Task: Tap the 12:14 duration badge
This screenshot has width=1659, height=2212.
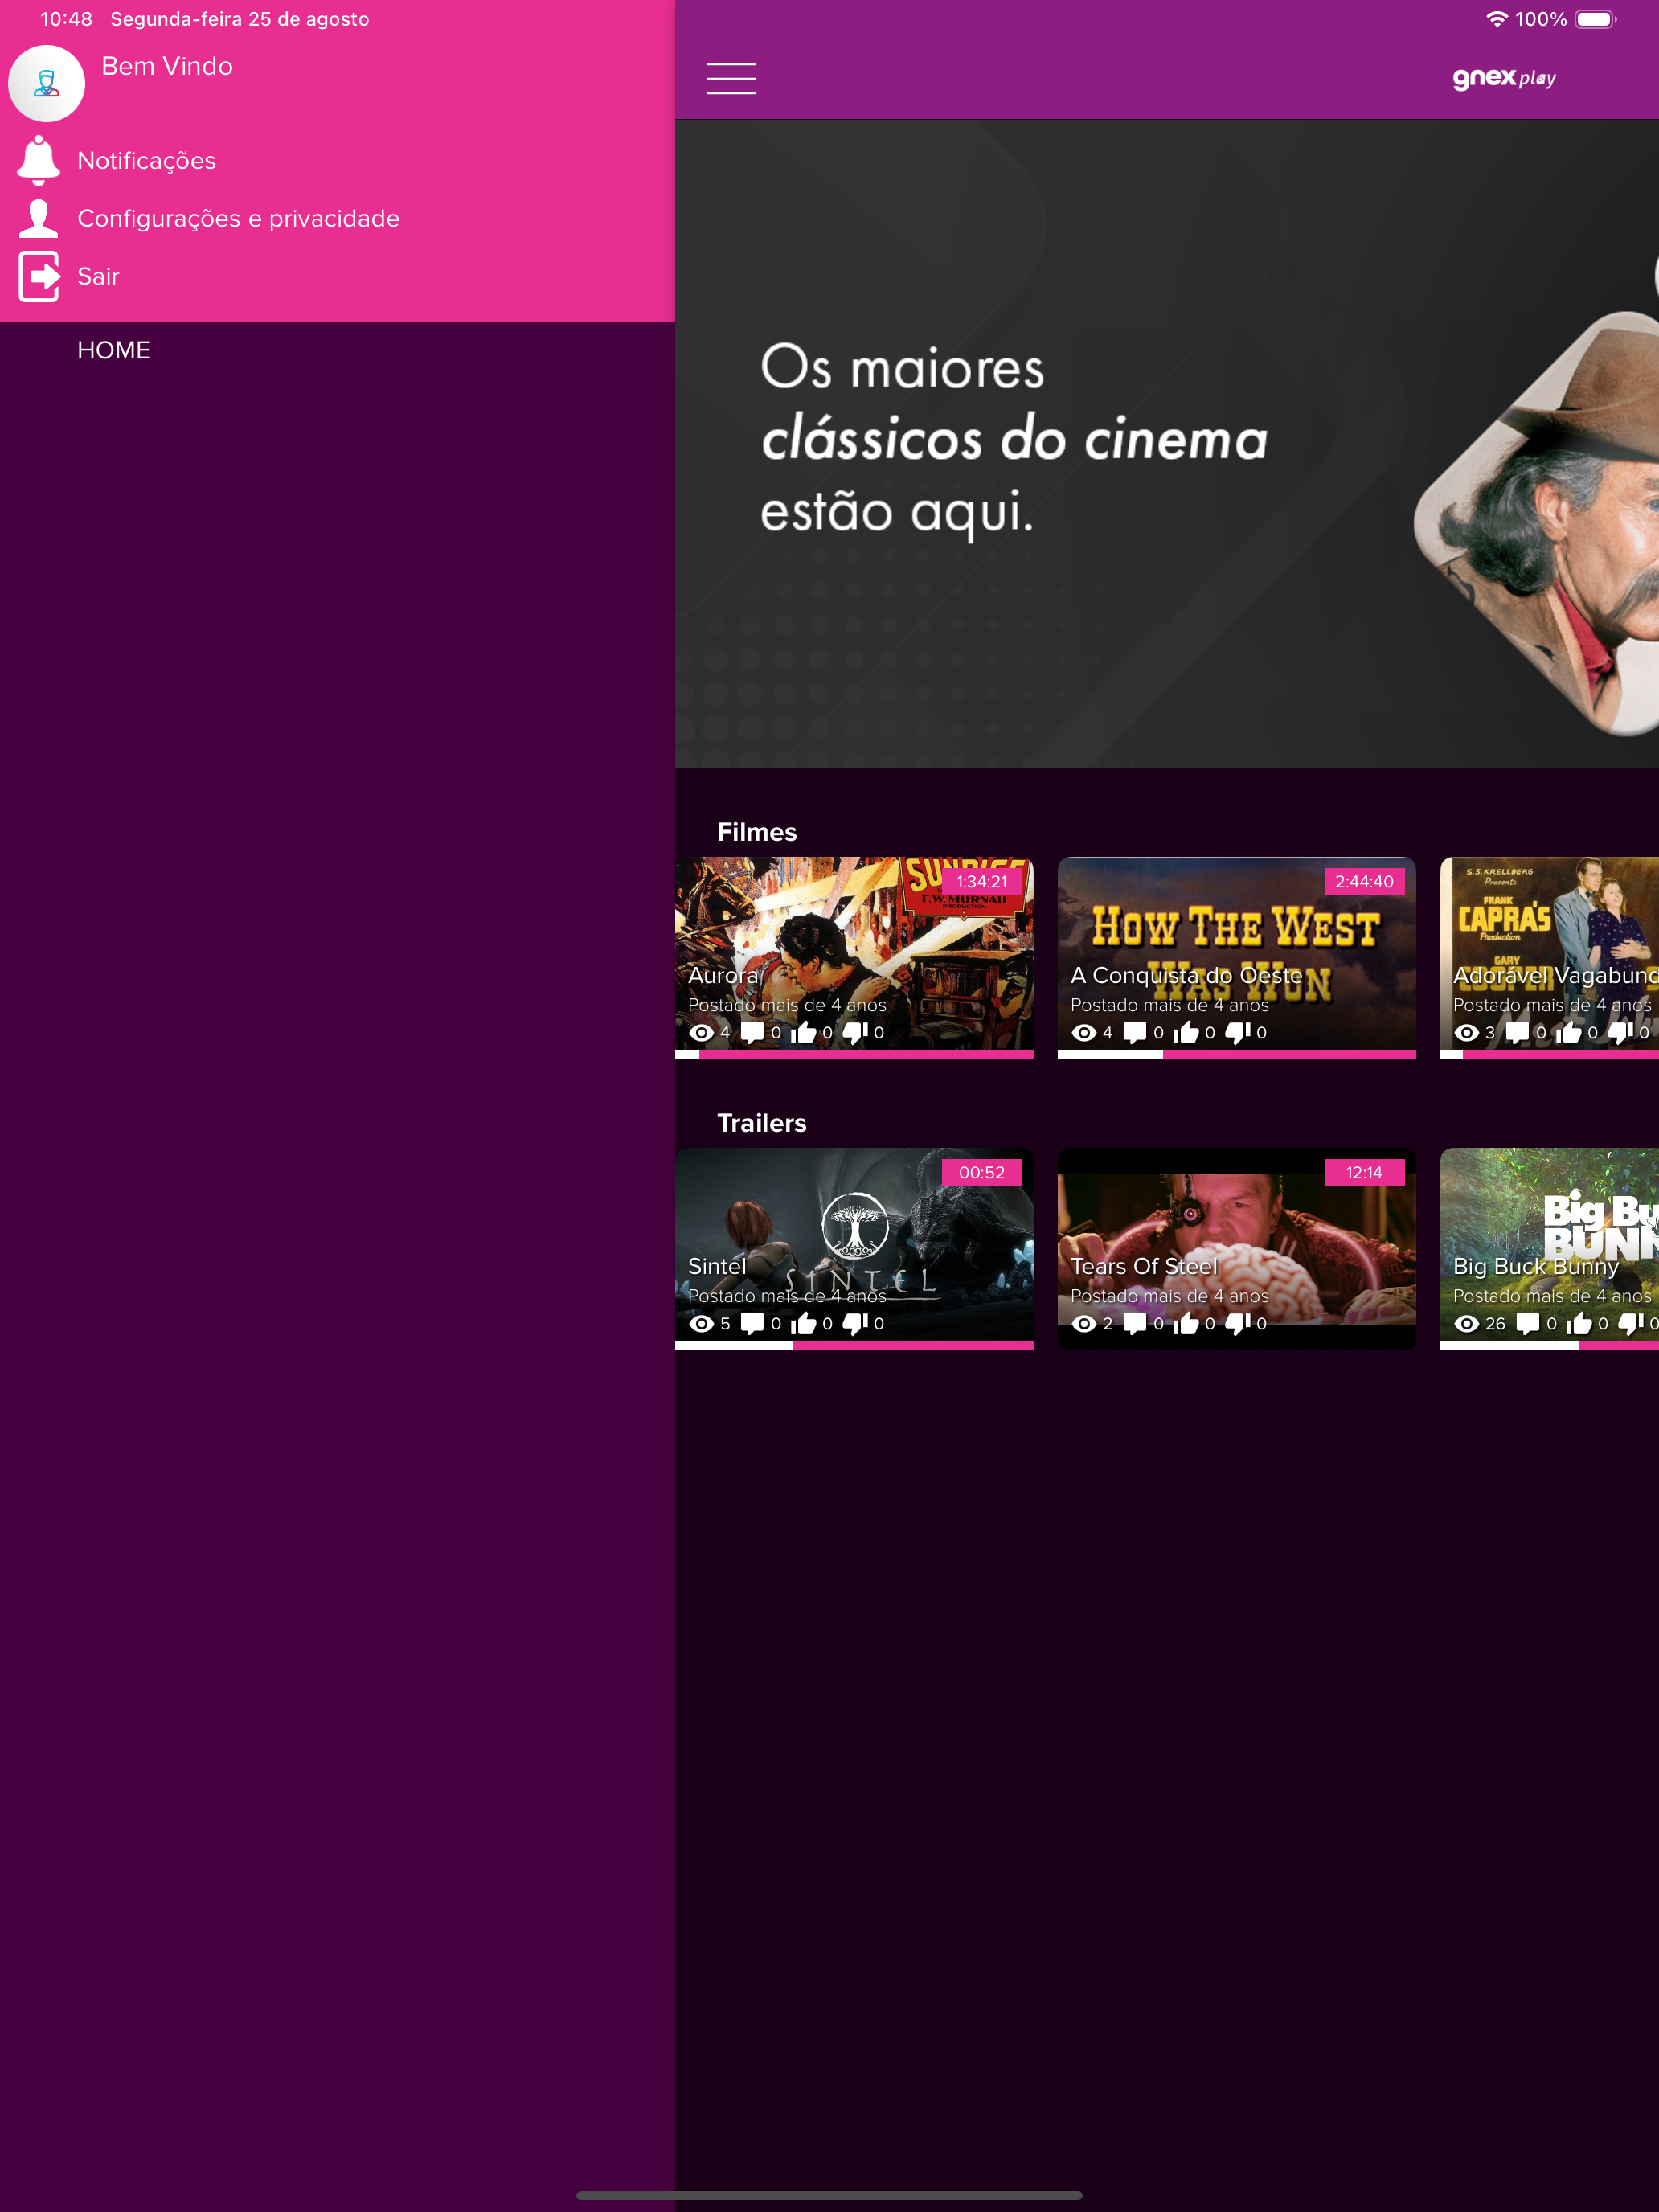Action: 1364,1172
